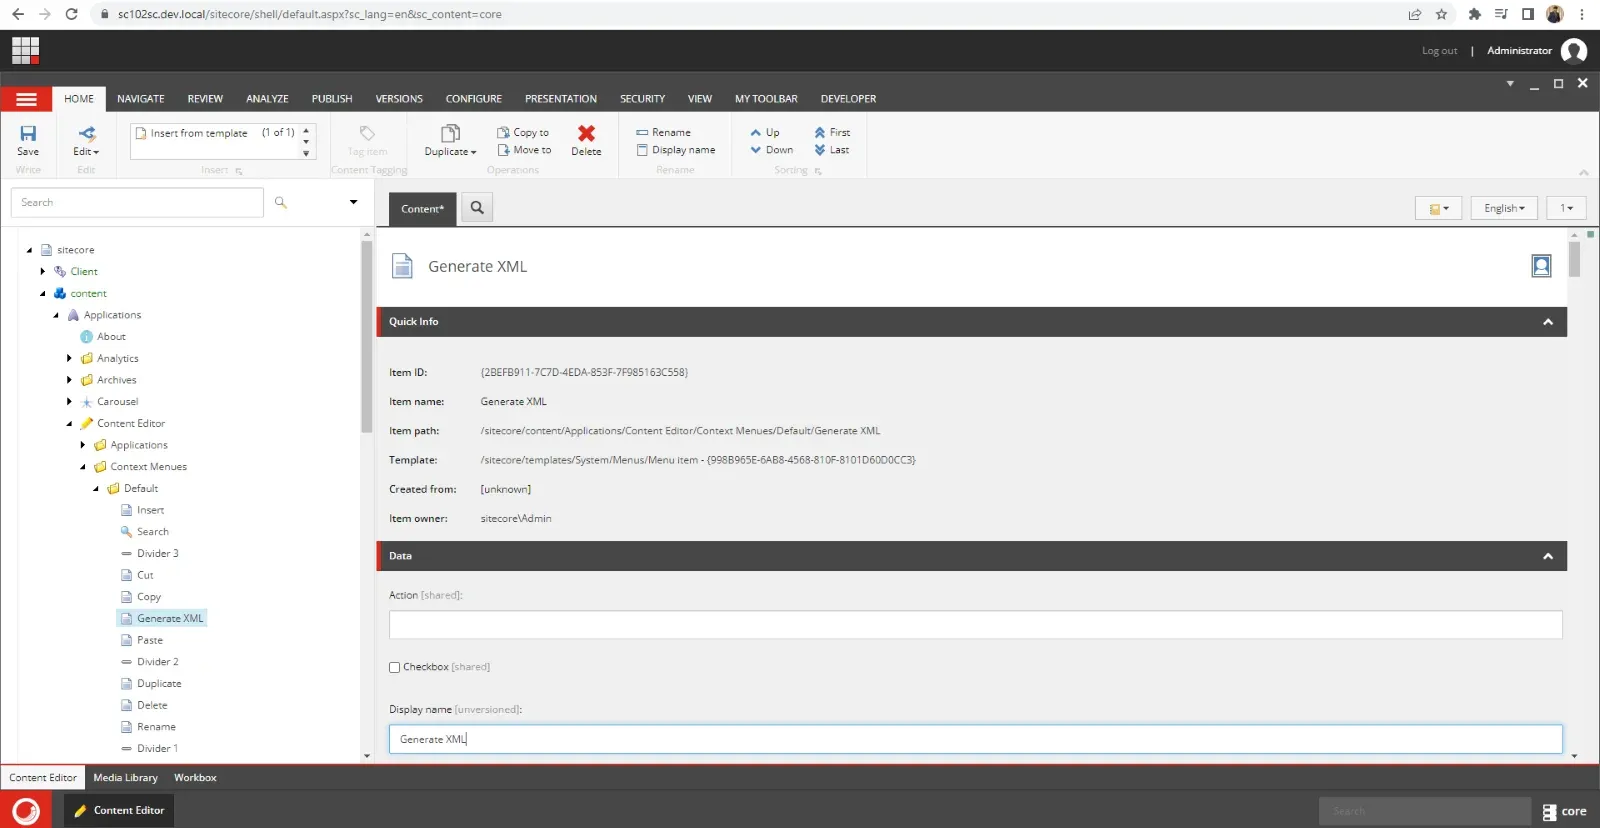Select the About tree item

click(111, 337)
